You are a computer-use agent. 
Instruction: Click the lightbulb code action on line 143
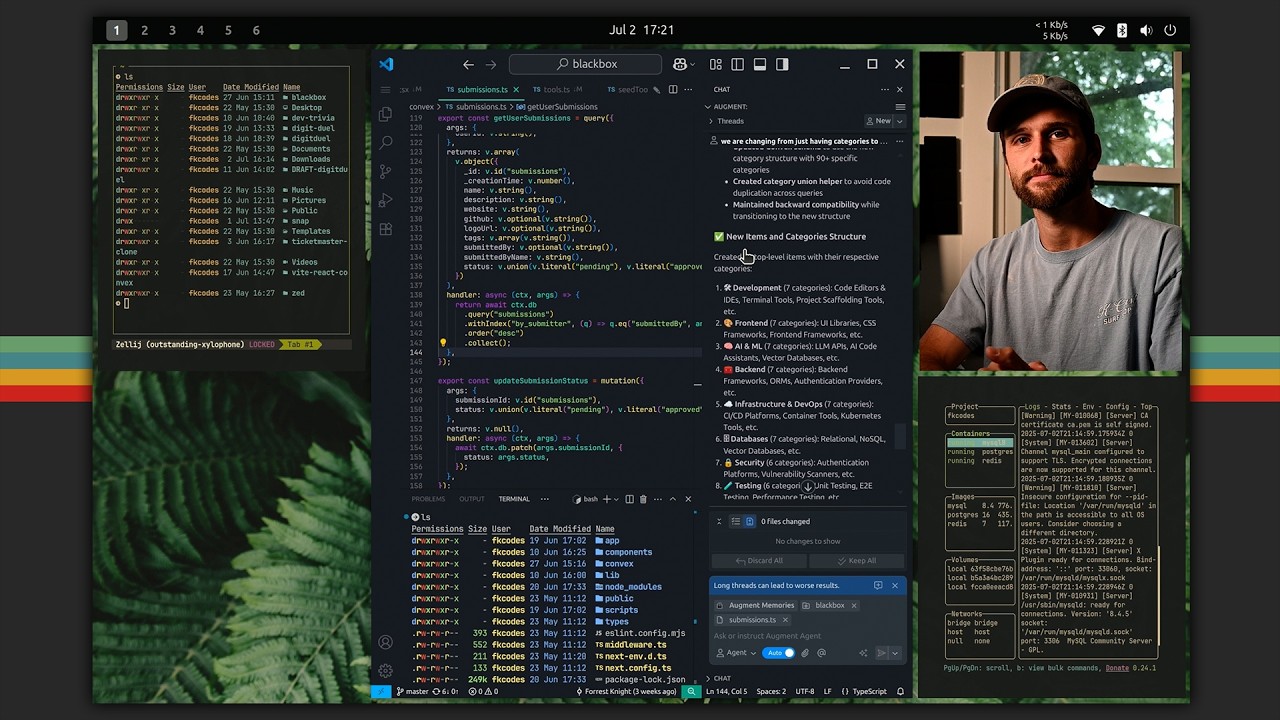pyautogui.click(x=443, y=343)
